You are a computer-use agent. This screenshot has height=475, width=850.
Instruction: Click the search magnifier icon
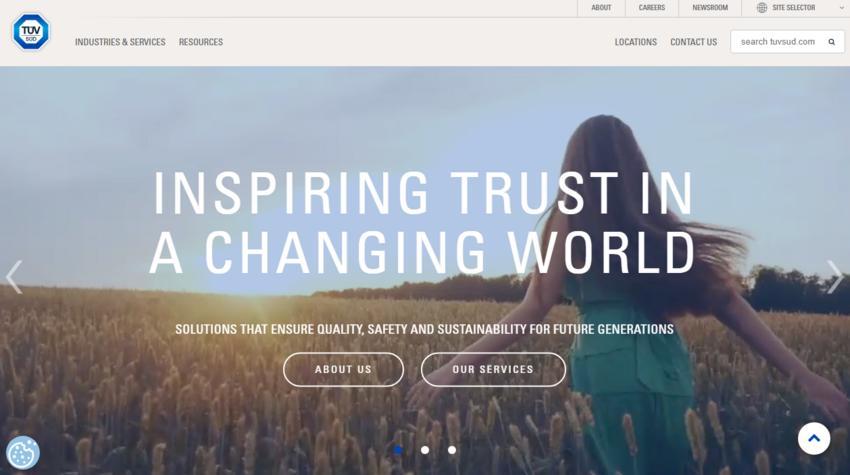(832, 42)
